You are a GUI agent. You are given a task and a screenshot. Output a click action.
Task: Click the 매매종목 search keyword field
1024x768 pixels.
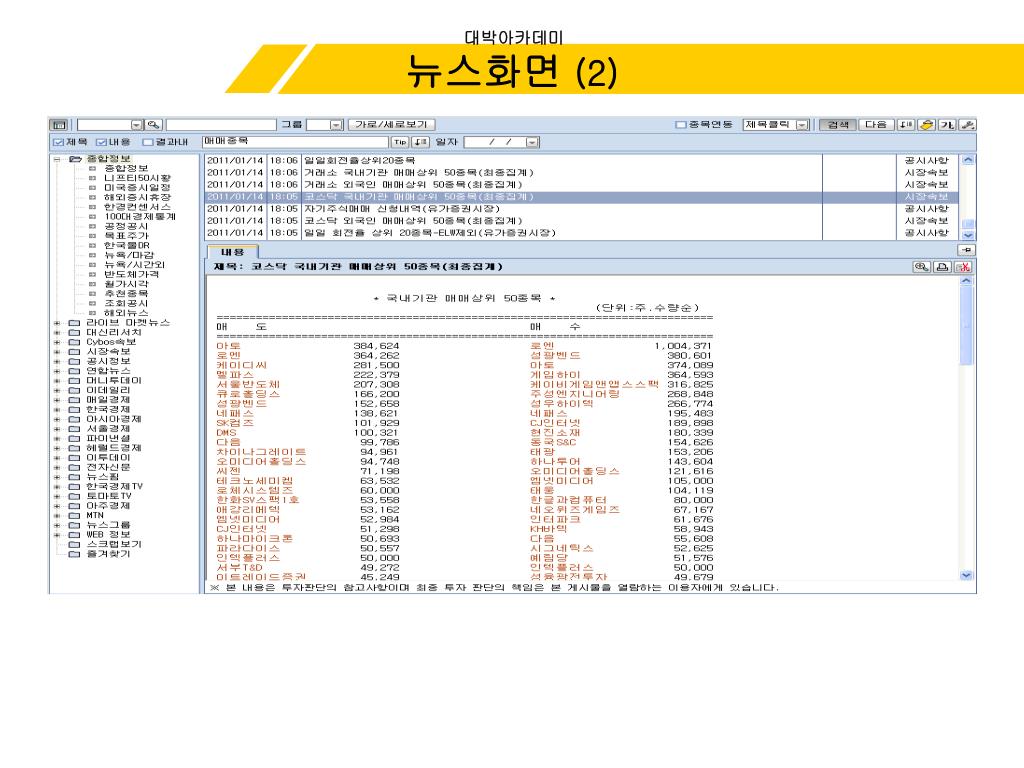click(295, 142)
